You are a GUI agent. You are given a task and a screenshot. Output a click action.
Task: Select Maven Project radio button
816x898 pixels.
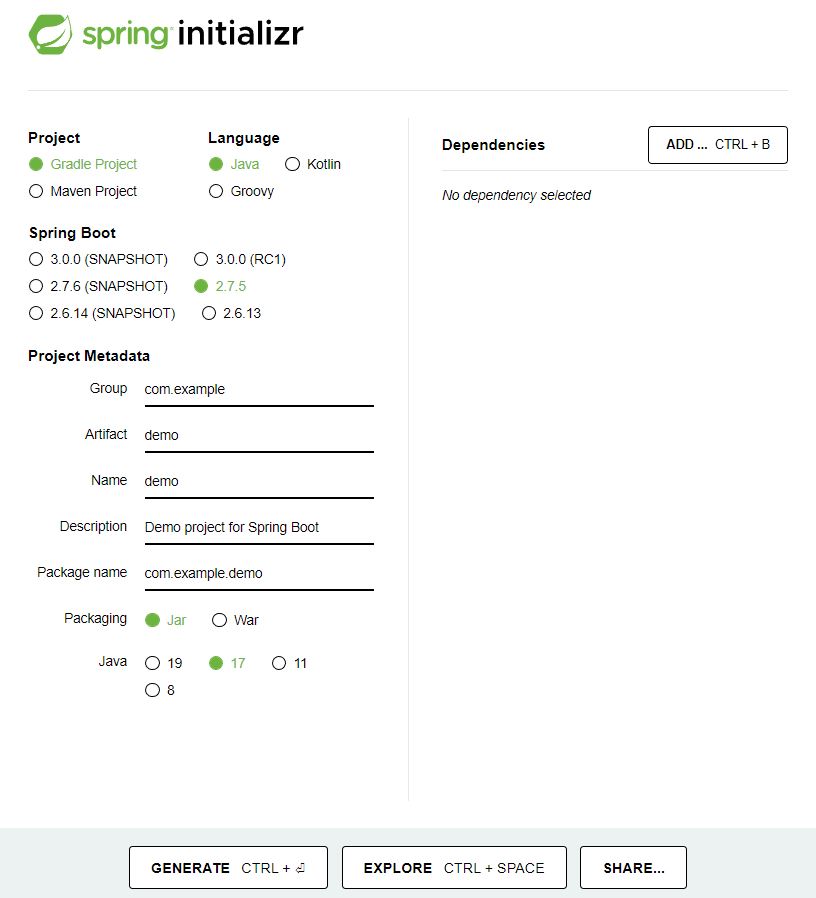(36, 191)
